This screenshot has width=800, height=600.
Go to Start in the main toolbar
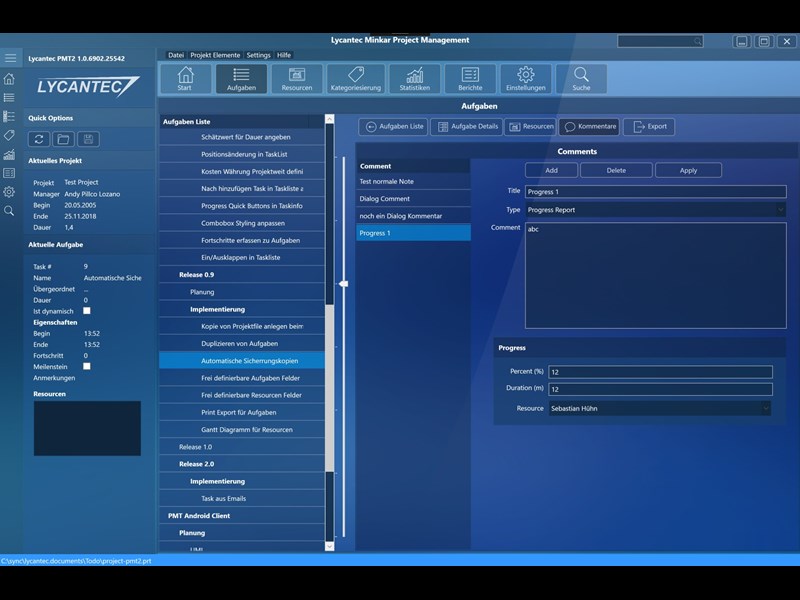(x=185, y=79)
